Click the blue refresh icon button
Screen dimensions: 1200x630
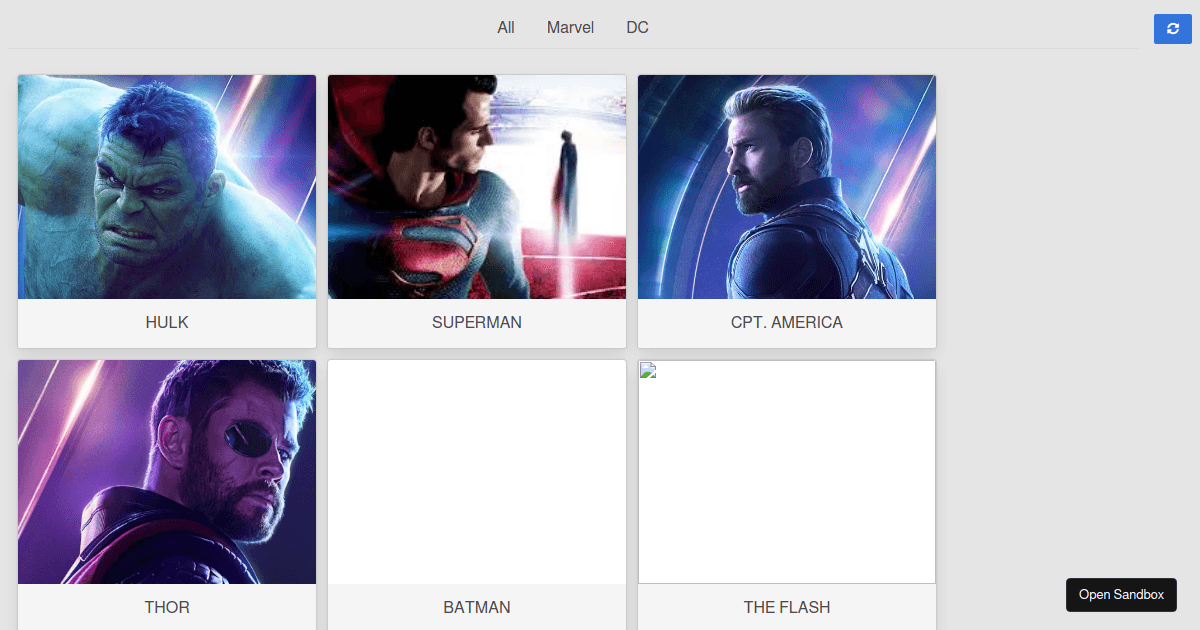click(1172, 29)
